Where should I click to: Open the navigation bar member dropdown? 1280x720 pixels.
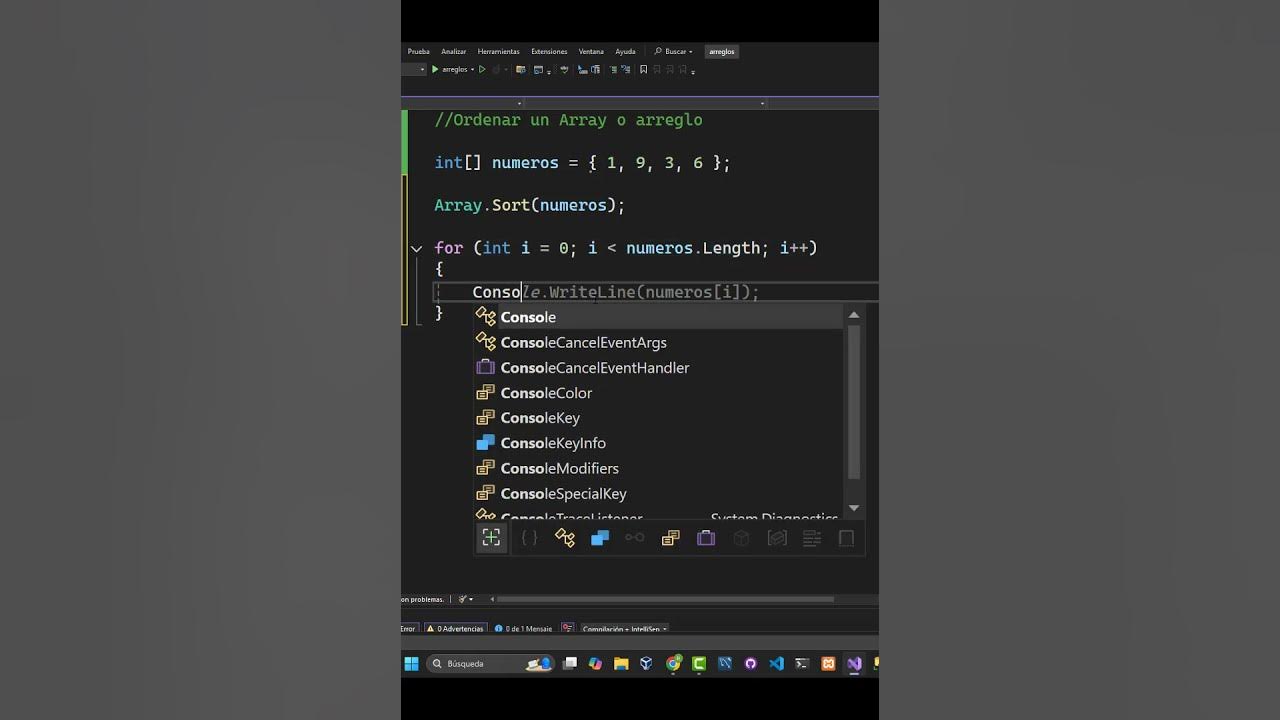762,103
